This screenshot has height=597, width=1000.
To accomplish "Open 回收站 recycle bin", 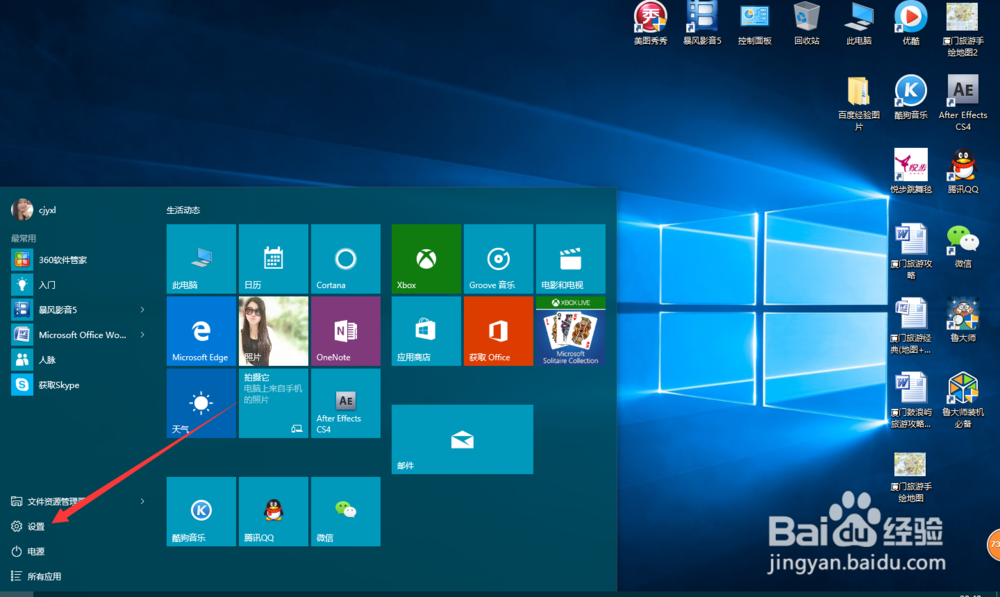I will coord(807,24).
